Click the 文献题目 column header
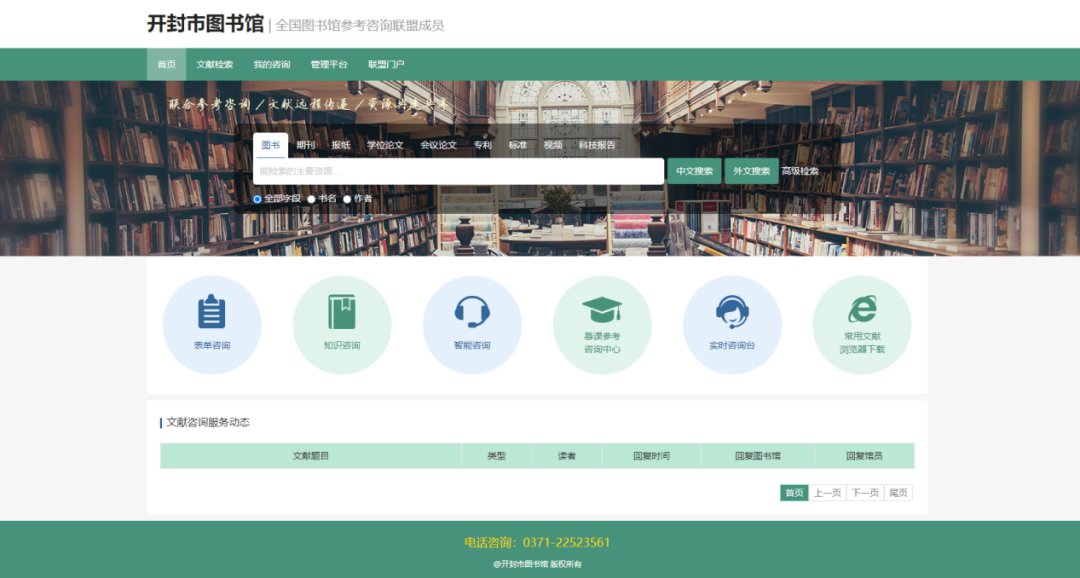This screenshot has width=1080, height=578. pyautogui.click(x=311, y=456)
